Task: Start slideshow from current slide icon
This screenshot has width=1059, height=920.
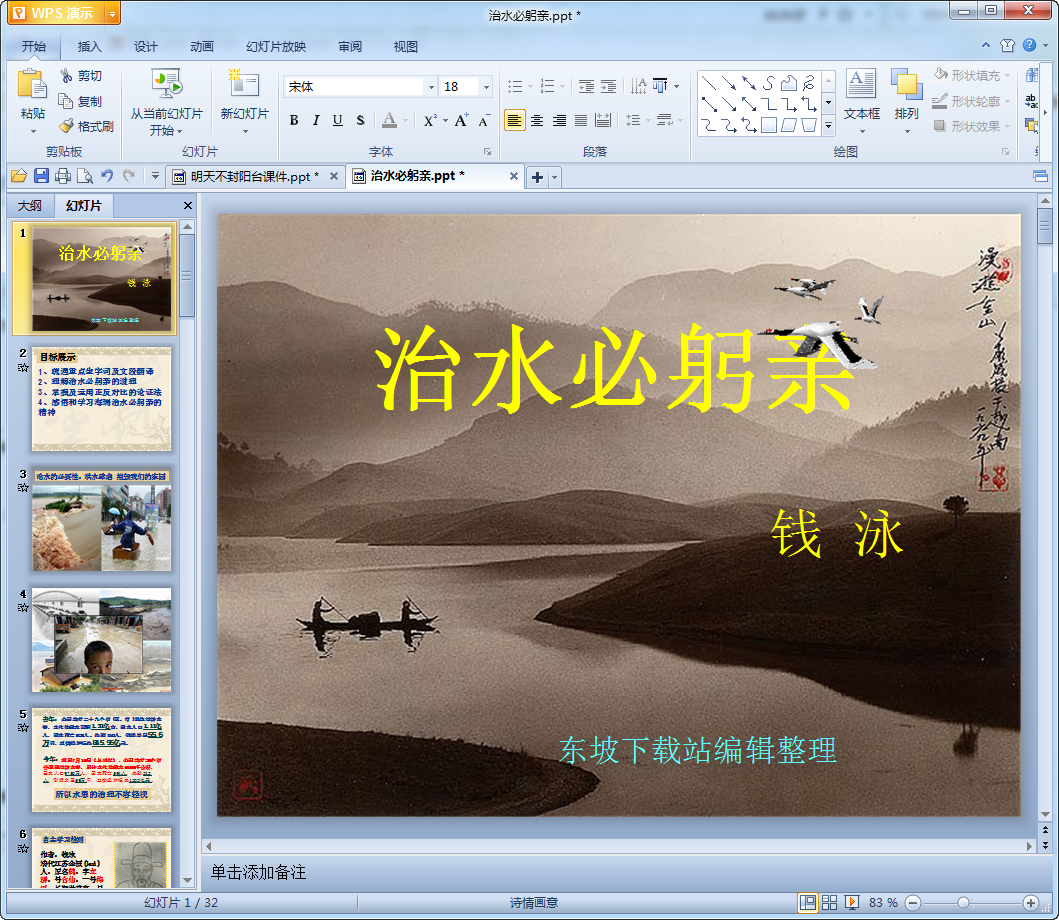Action: tap(166, 84)
